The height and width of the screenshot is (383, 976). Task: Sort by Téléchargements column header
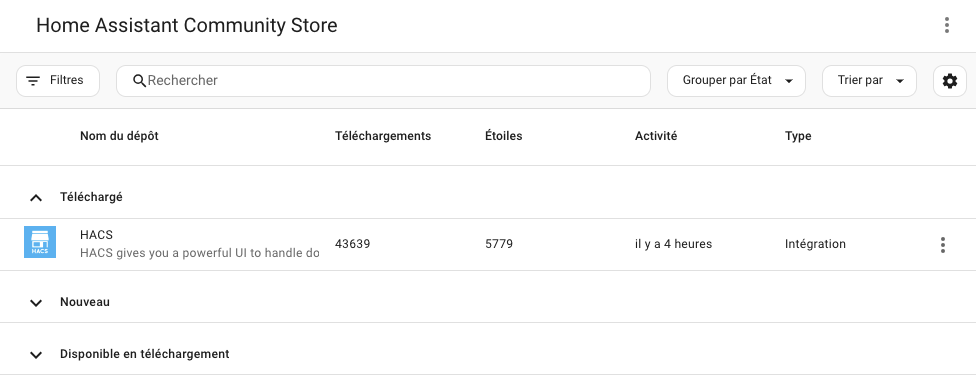[383, 136]
